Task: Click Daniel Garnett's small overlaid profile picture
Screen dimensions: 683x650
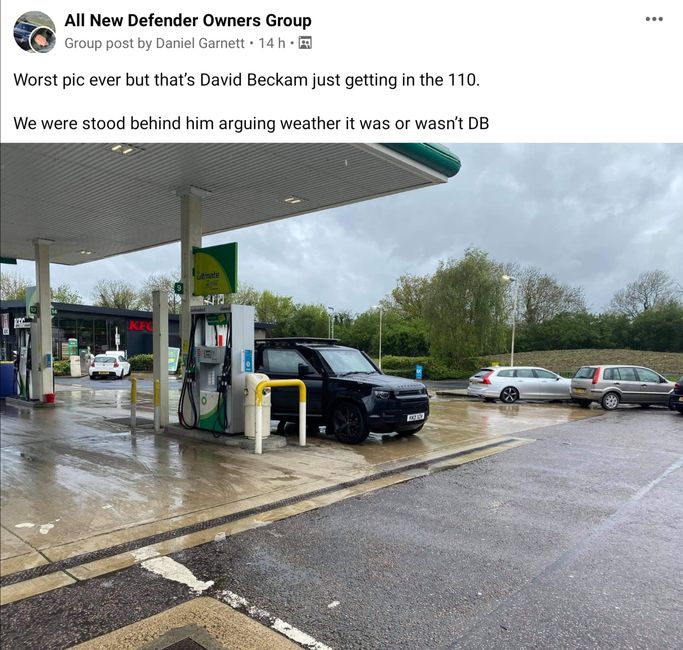Action: click(42, 41)
